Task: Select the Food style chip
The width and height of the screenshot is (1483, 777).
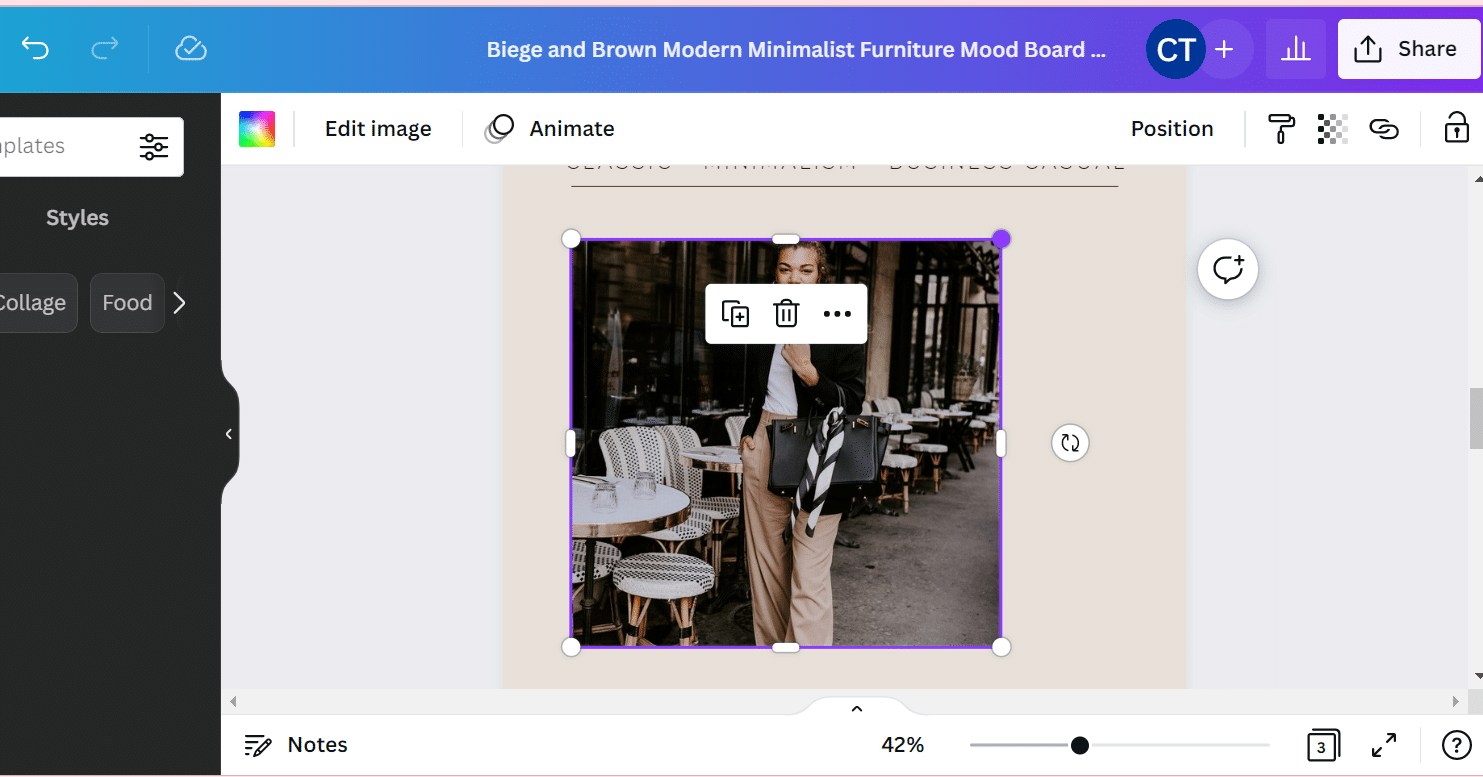Action: (x=127, y=303)
